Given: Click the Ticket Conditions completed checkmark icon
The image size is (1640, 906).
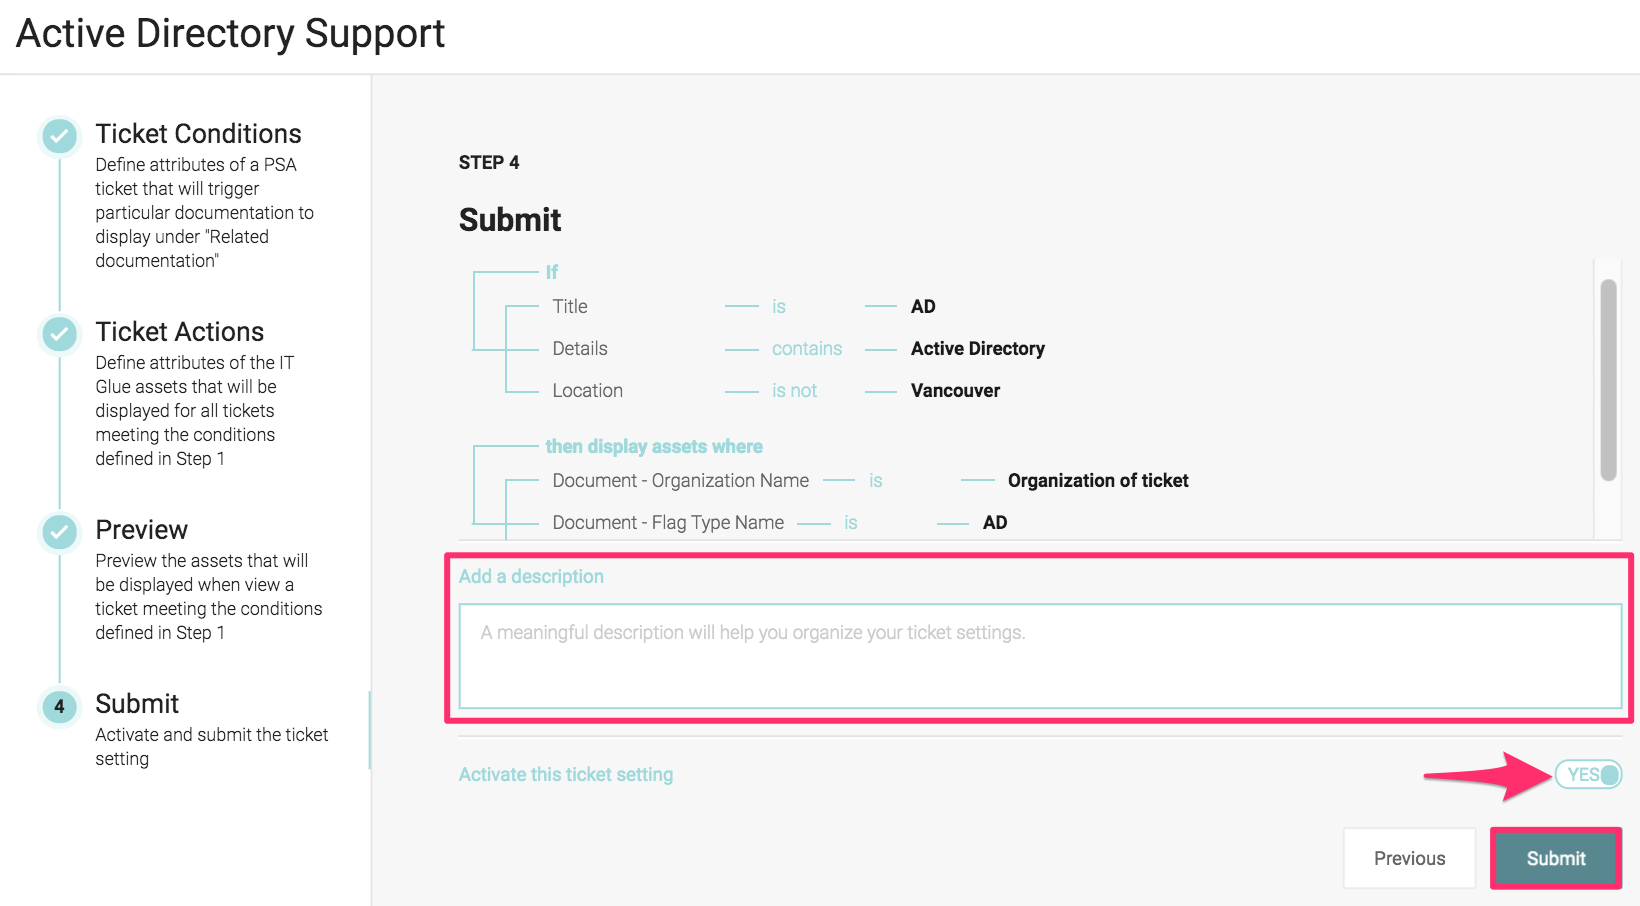Looking at the screenshot, I should pos(59,137).
